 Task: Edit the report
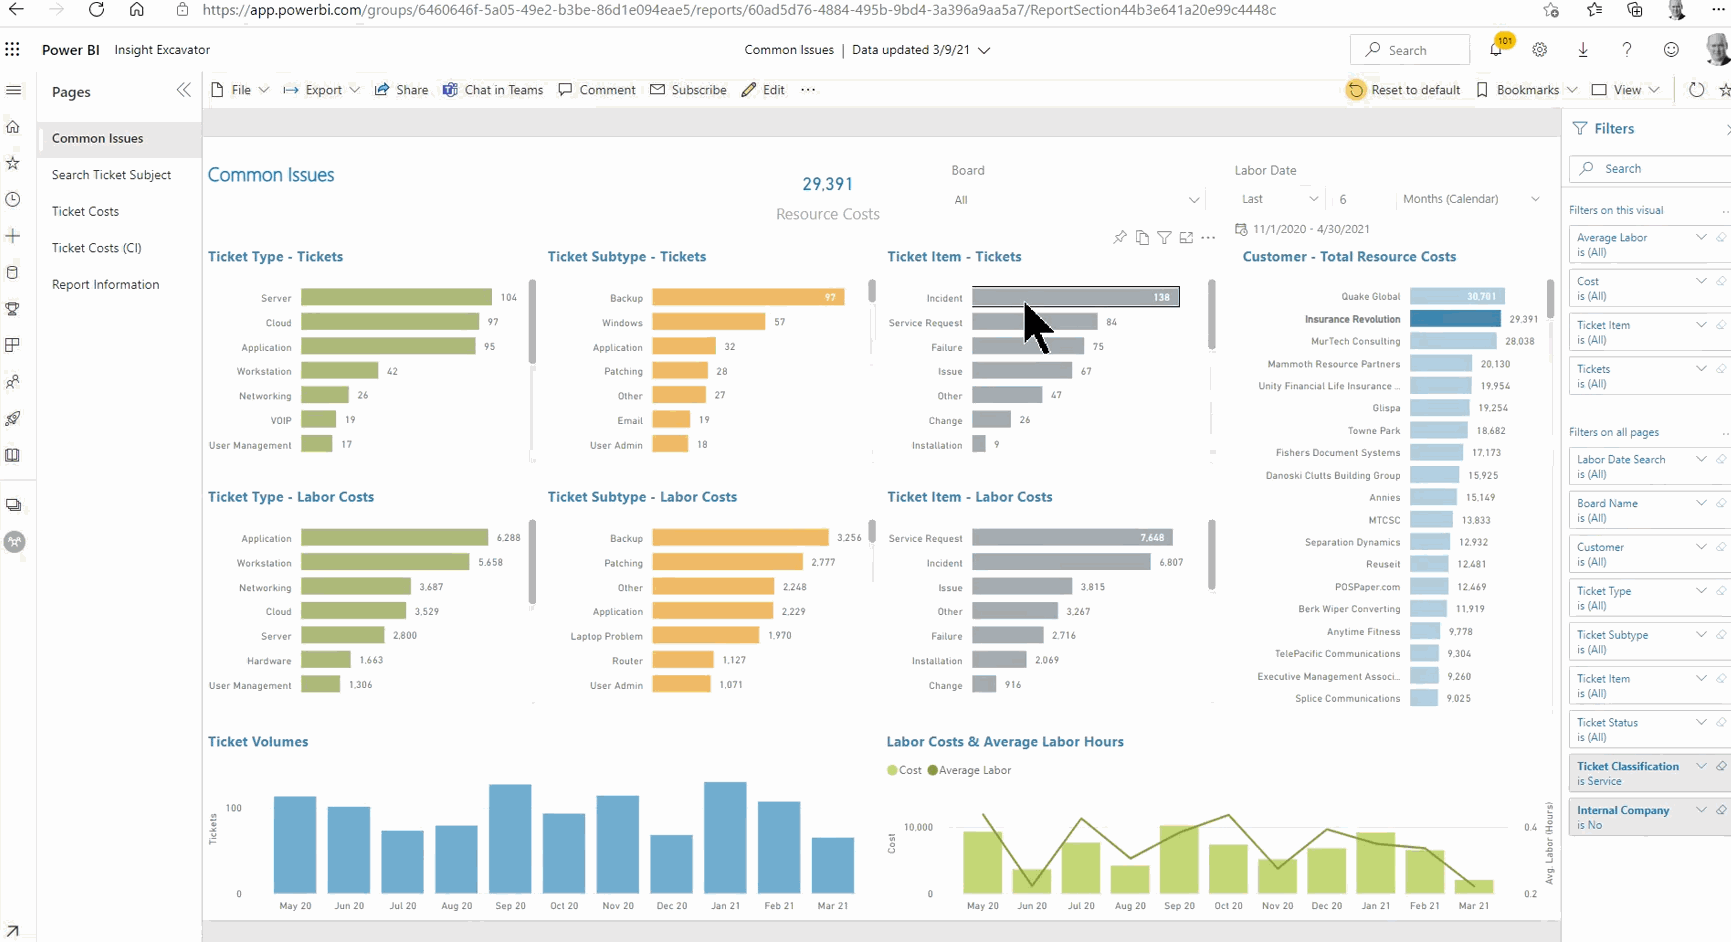pos(763,90)
